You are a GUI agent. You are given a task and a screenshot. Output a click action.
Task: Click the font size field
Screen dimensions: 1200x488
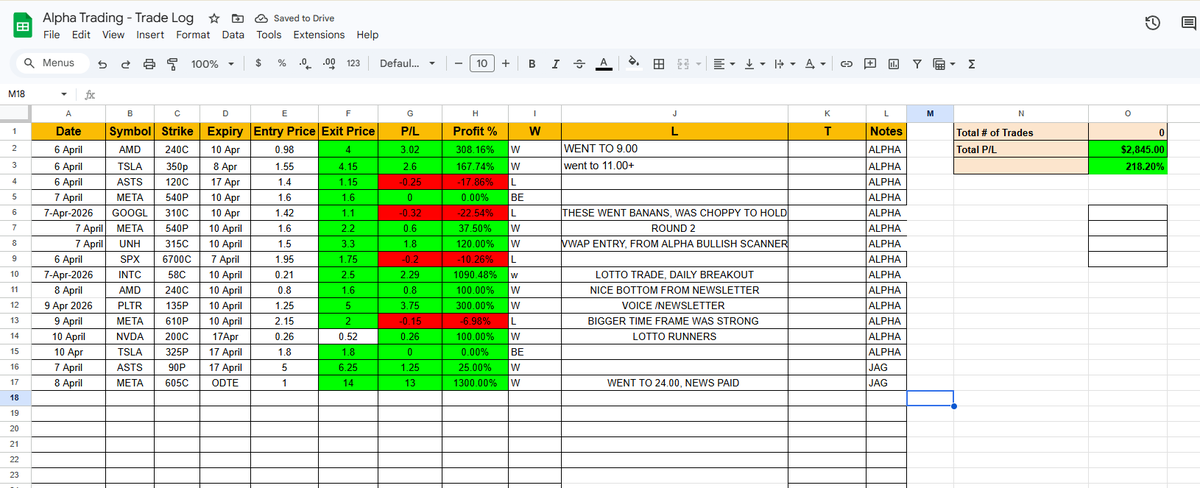tap(482, 63)
